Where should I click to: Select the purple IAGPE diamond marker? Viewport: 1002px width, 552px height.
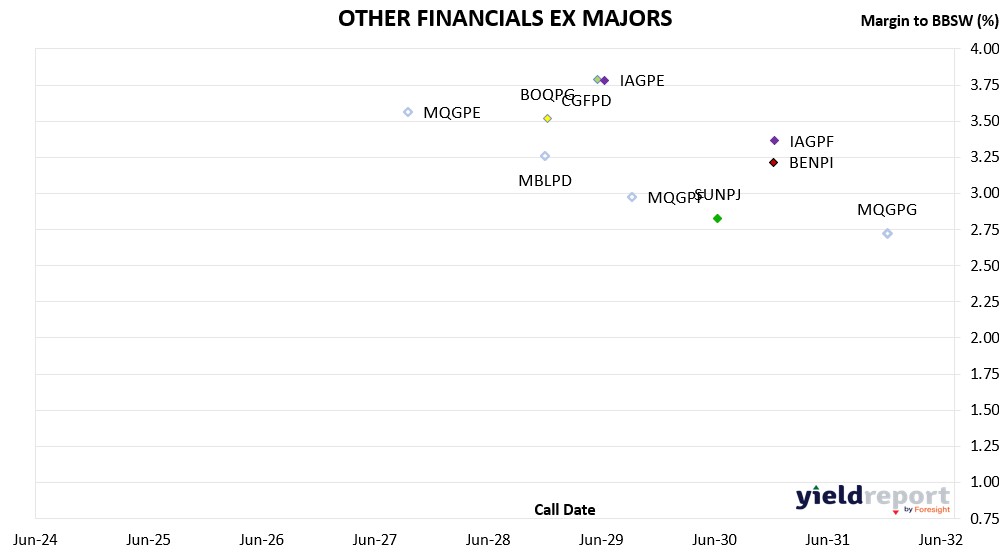[605, 80]
